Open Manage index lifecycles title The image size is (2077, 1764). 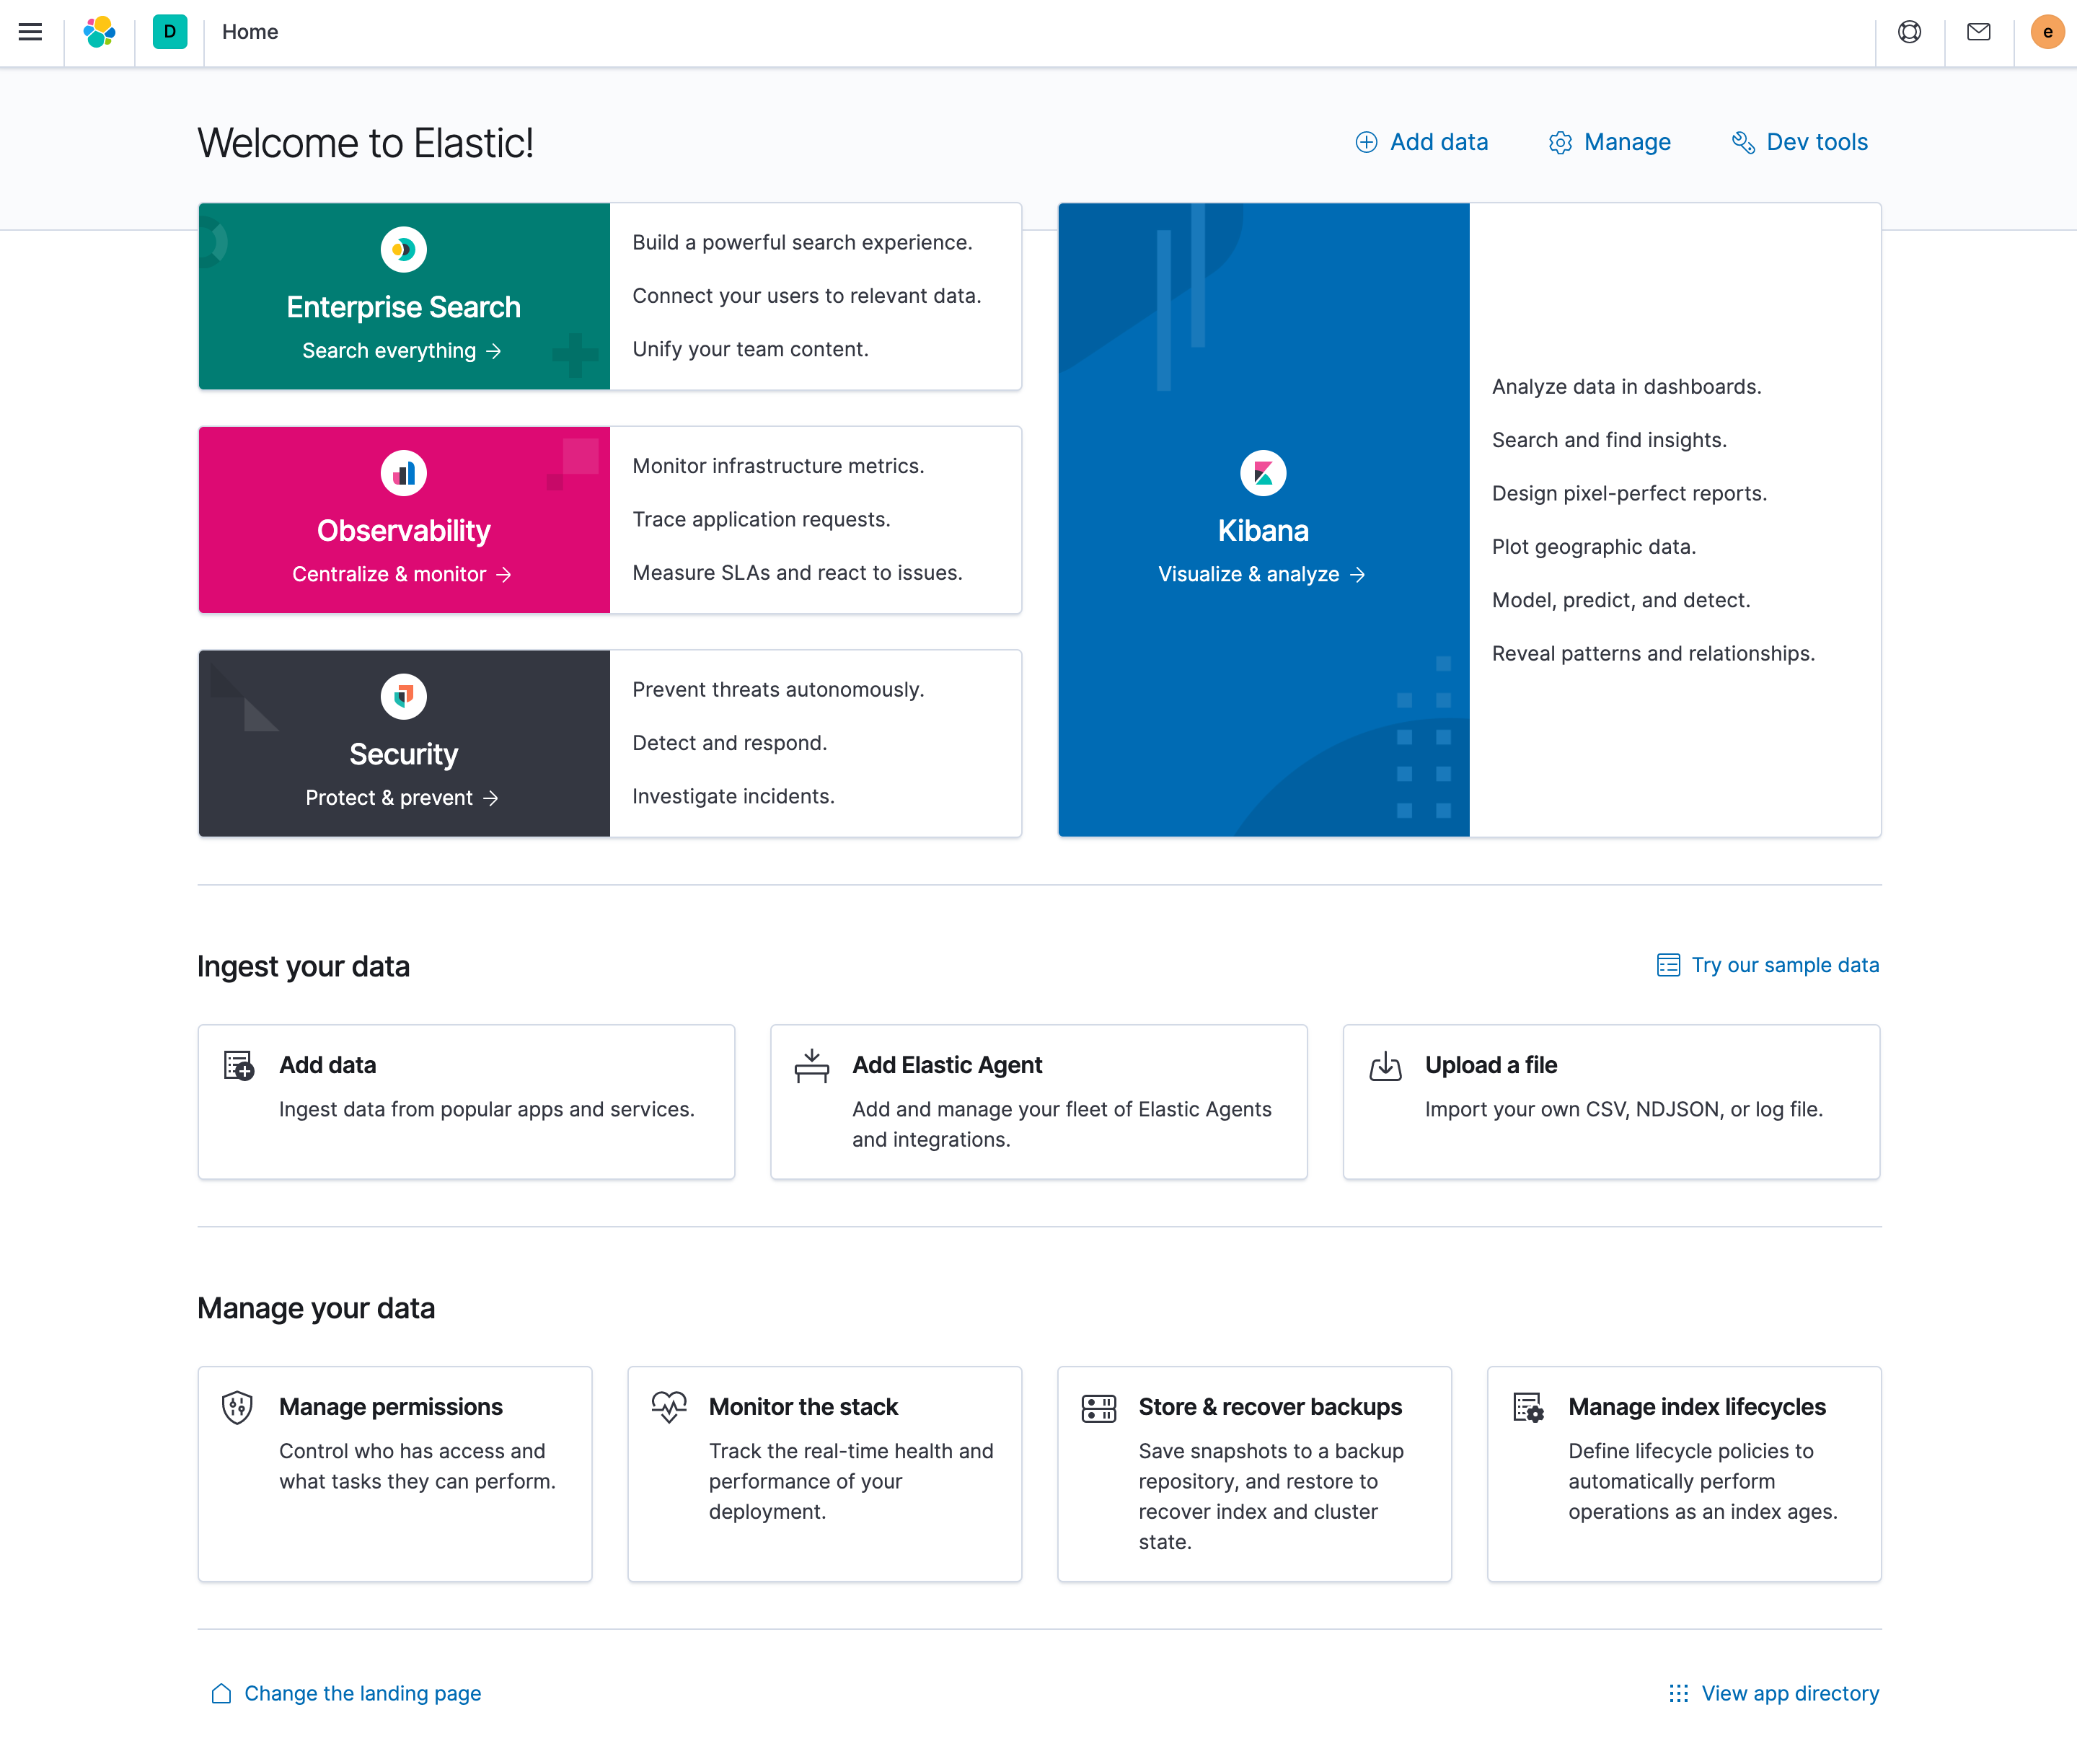tap(1697, 1407)
